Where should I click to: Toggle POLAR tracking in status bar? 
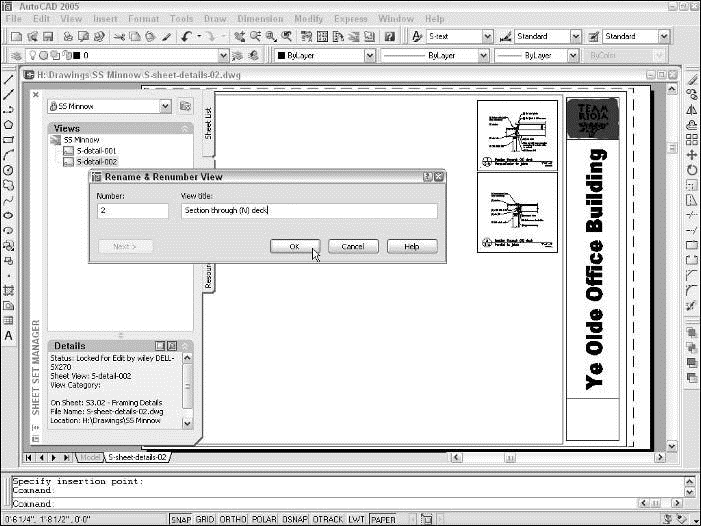[264, 519]
